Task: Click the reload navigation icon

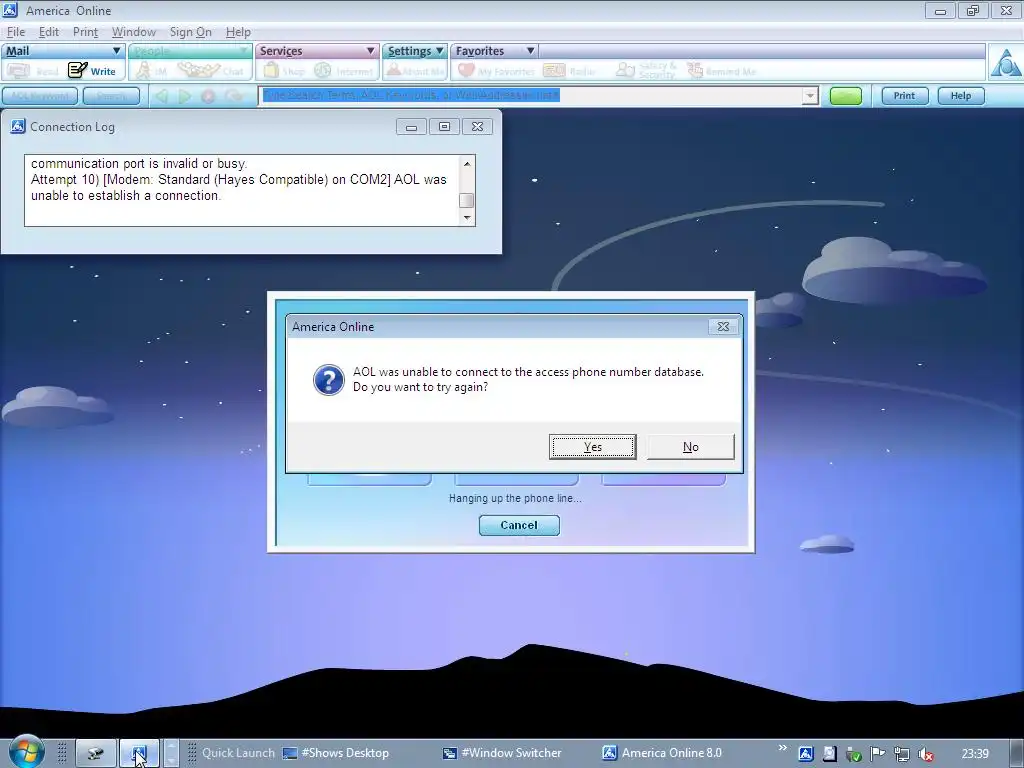Action: [x=233, y=96]
